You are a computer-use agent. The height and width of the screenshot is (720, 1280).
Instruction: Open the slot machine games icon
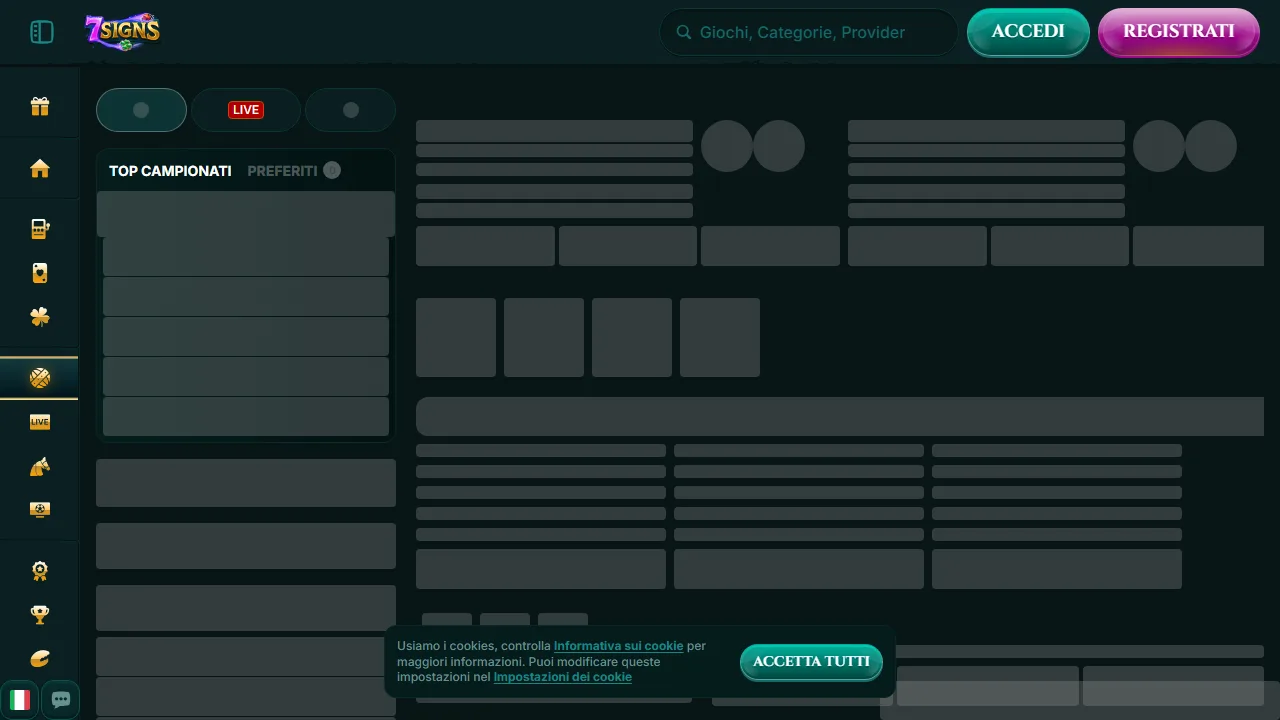pos(40,229)
